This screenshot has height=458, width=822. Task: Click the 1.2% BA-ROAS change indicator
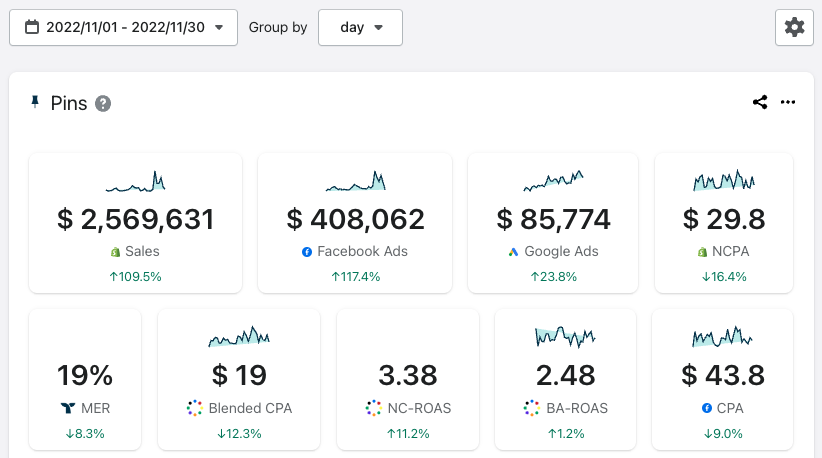pyautogui.click(x=565, y=434)
